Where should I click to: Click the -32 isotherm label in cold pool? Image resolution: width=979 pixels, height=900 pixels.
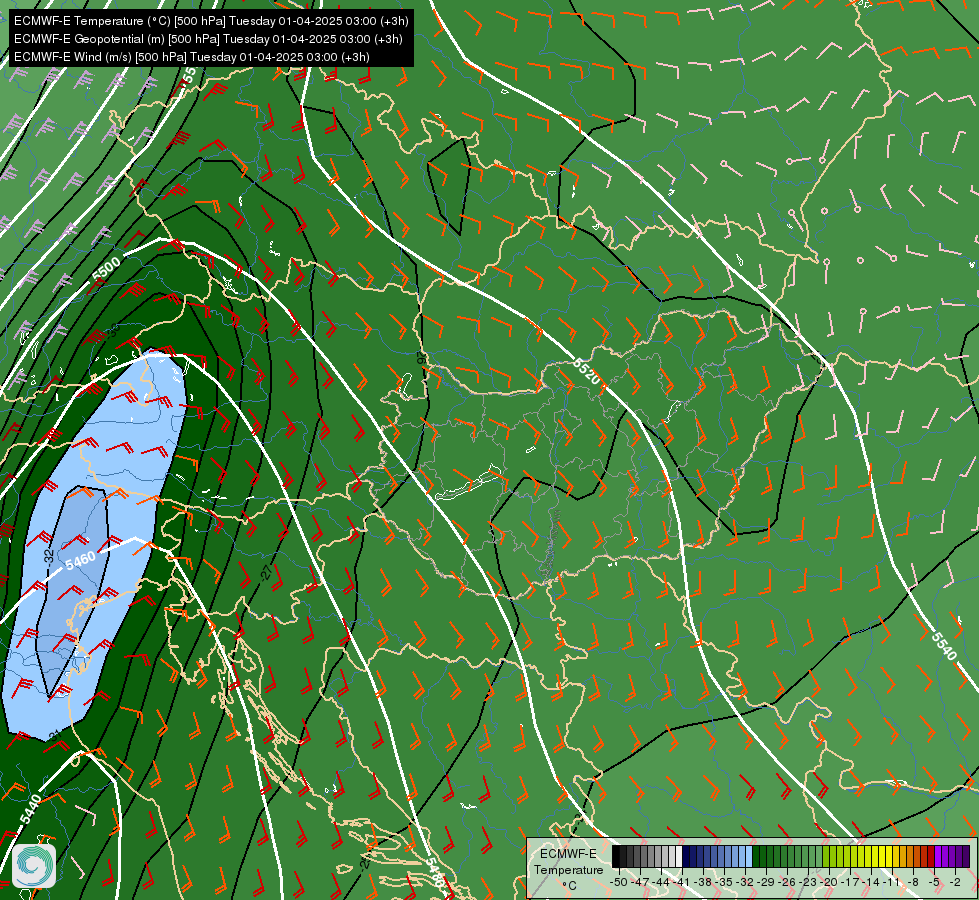(x=49, y=556)
